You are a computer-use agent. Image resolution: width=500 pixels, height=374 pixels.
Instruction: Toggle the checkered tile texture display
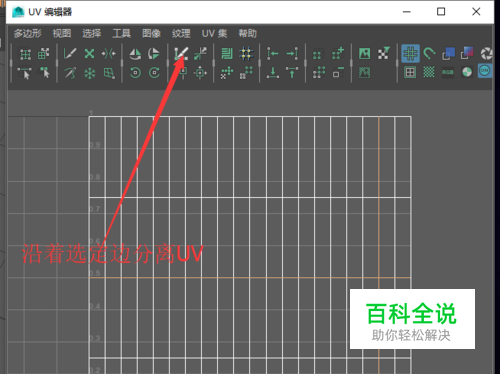click(x=429, y=72)
